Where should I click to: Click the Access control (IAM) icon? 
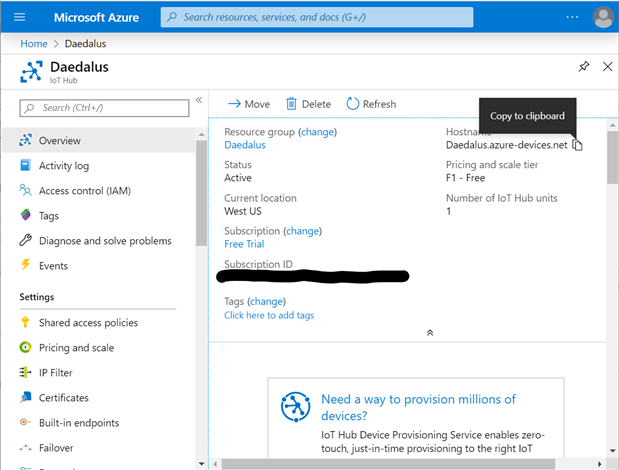point(26,190)
